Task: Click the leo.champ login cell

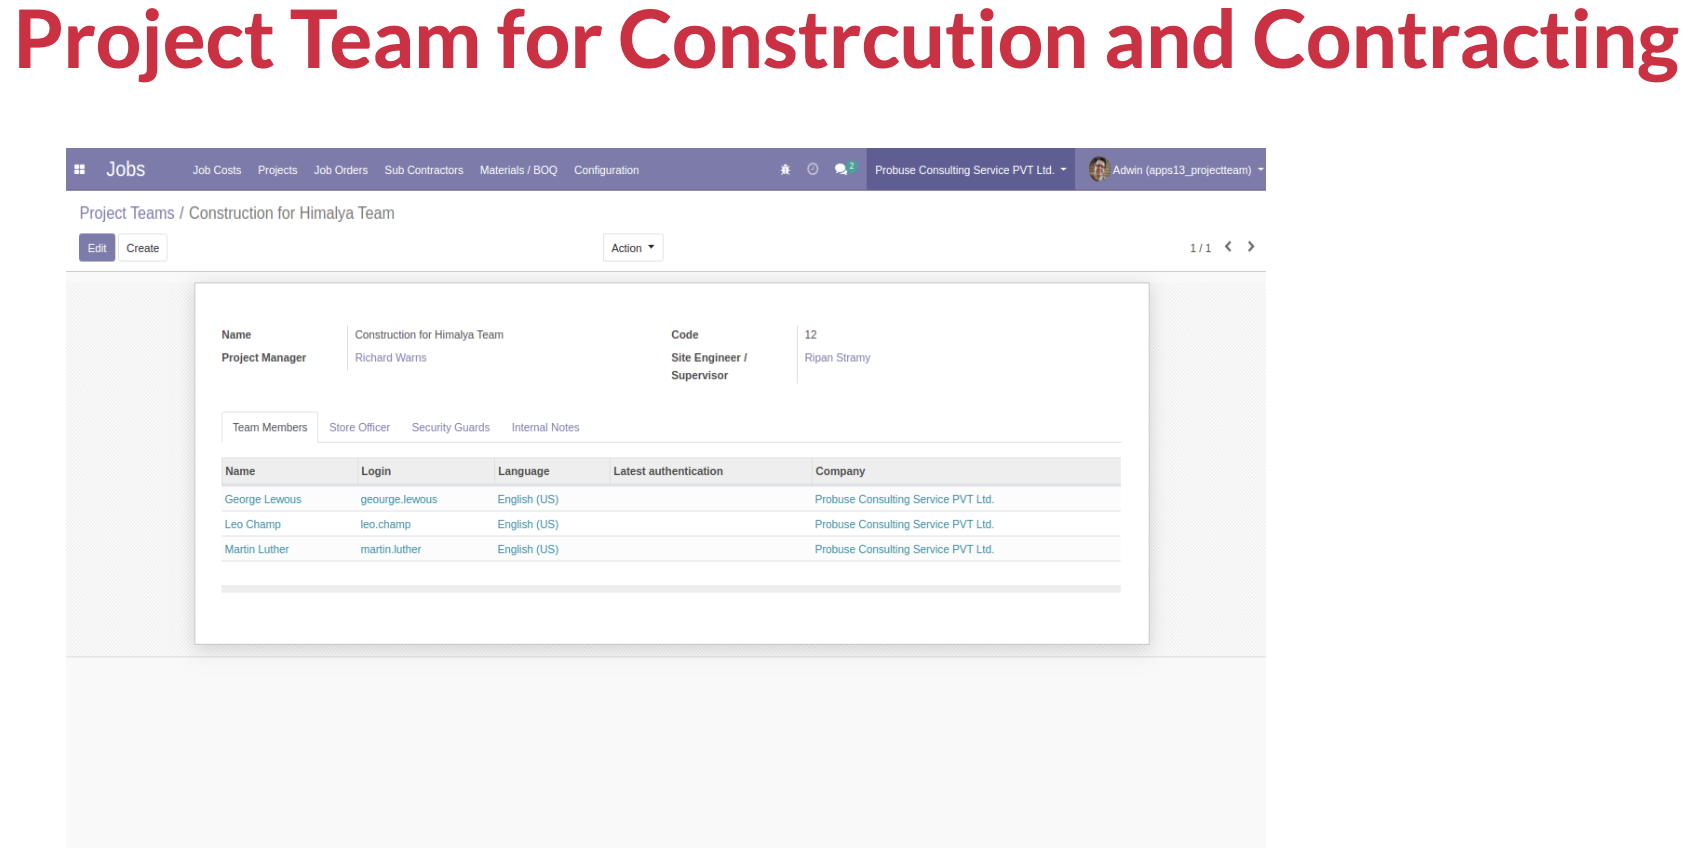Action: coord(386,524)
